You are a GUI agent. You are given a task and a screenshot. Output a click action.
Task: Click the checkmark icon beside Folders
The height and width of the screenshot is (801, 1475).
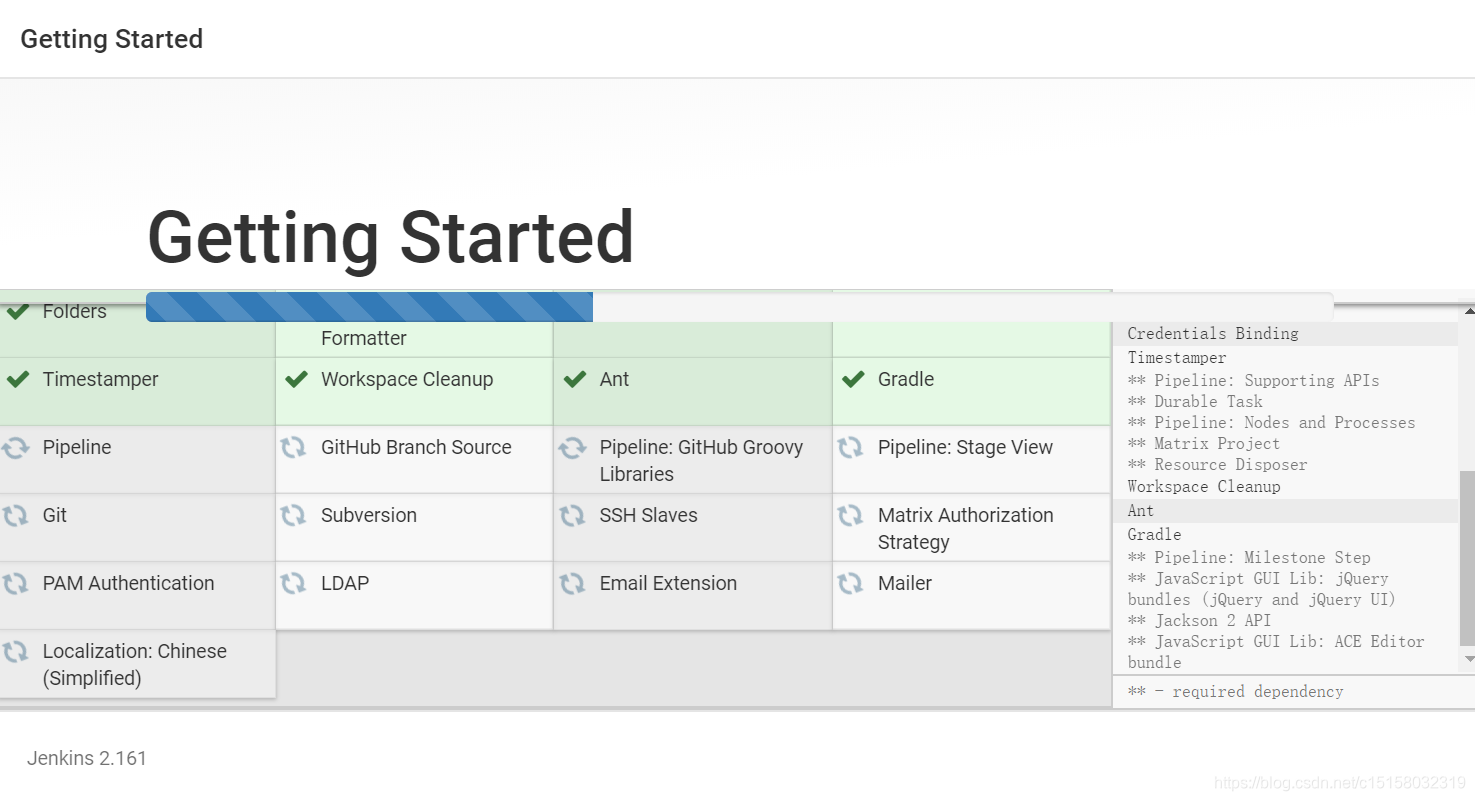click(17, 312)
